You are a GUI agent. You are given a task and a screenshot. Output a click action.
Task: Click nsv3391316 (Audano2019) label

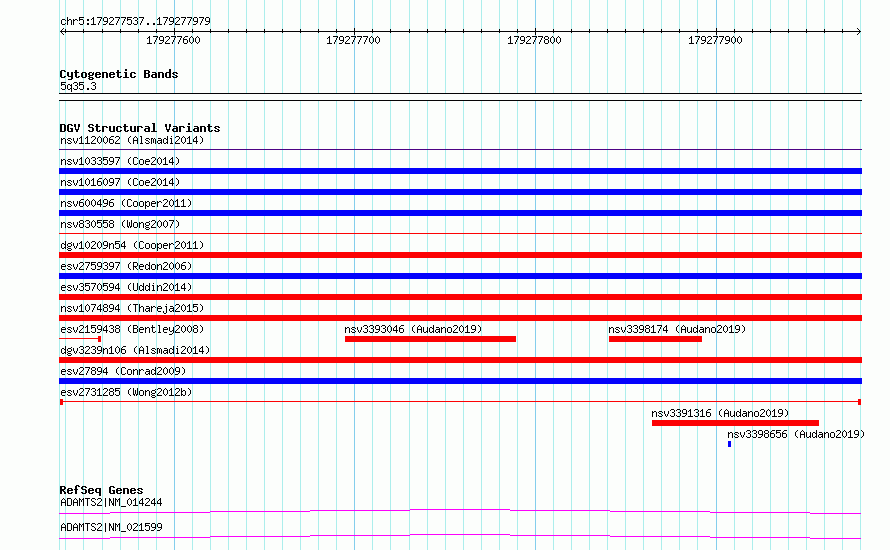click(720, 413)
